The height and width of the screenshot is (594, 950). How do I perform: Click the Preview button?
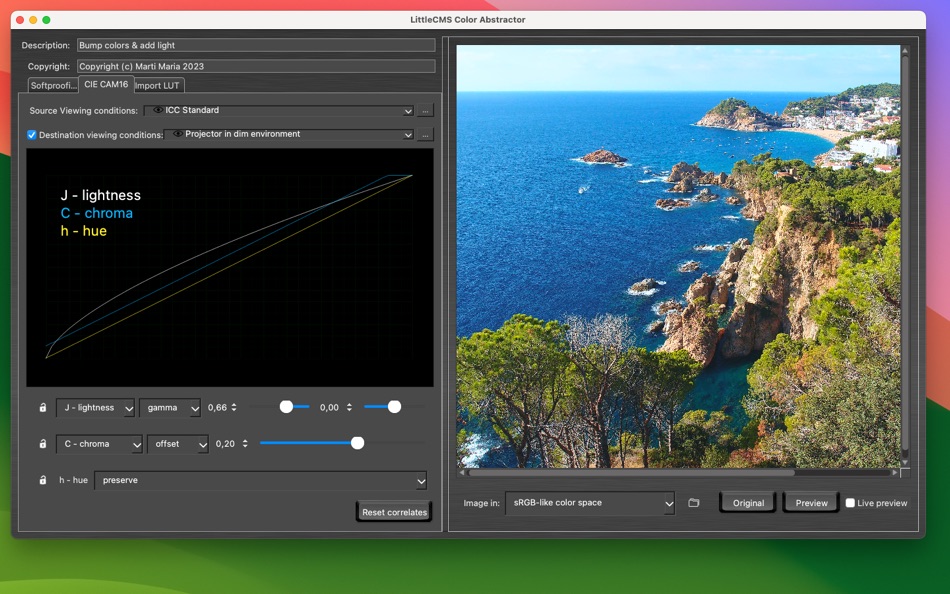point(811,502)
